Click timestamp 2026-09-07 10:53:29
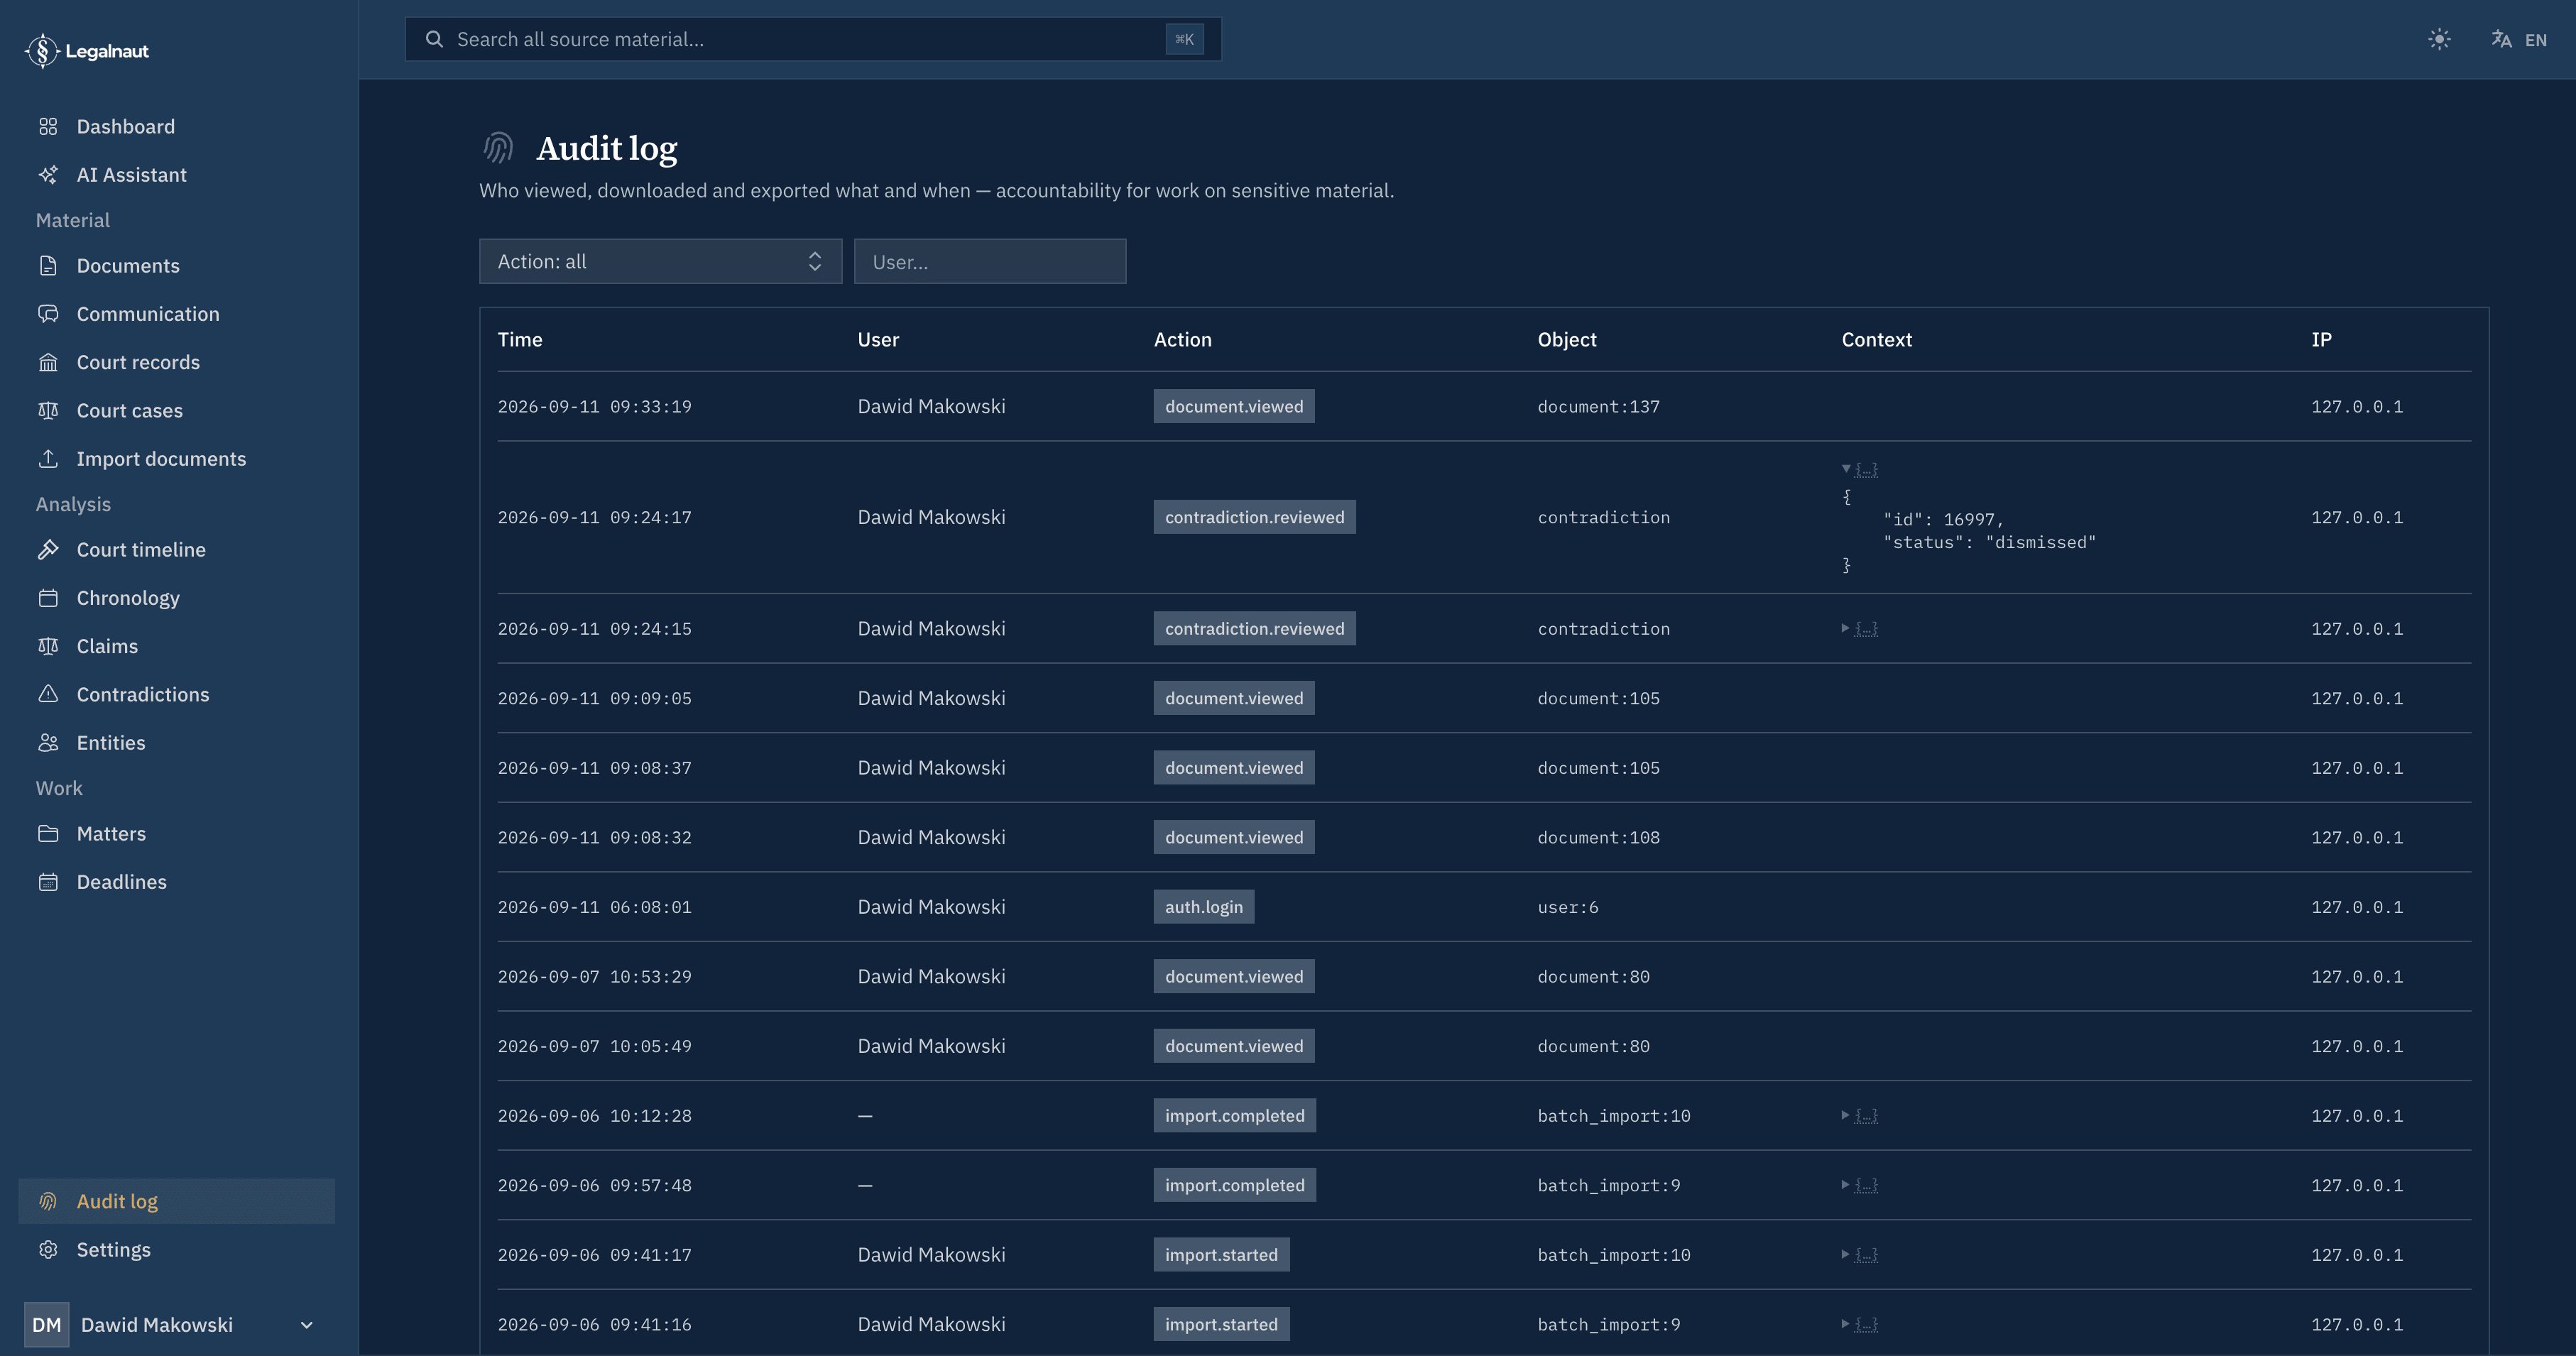 click(594, 977)
